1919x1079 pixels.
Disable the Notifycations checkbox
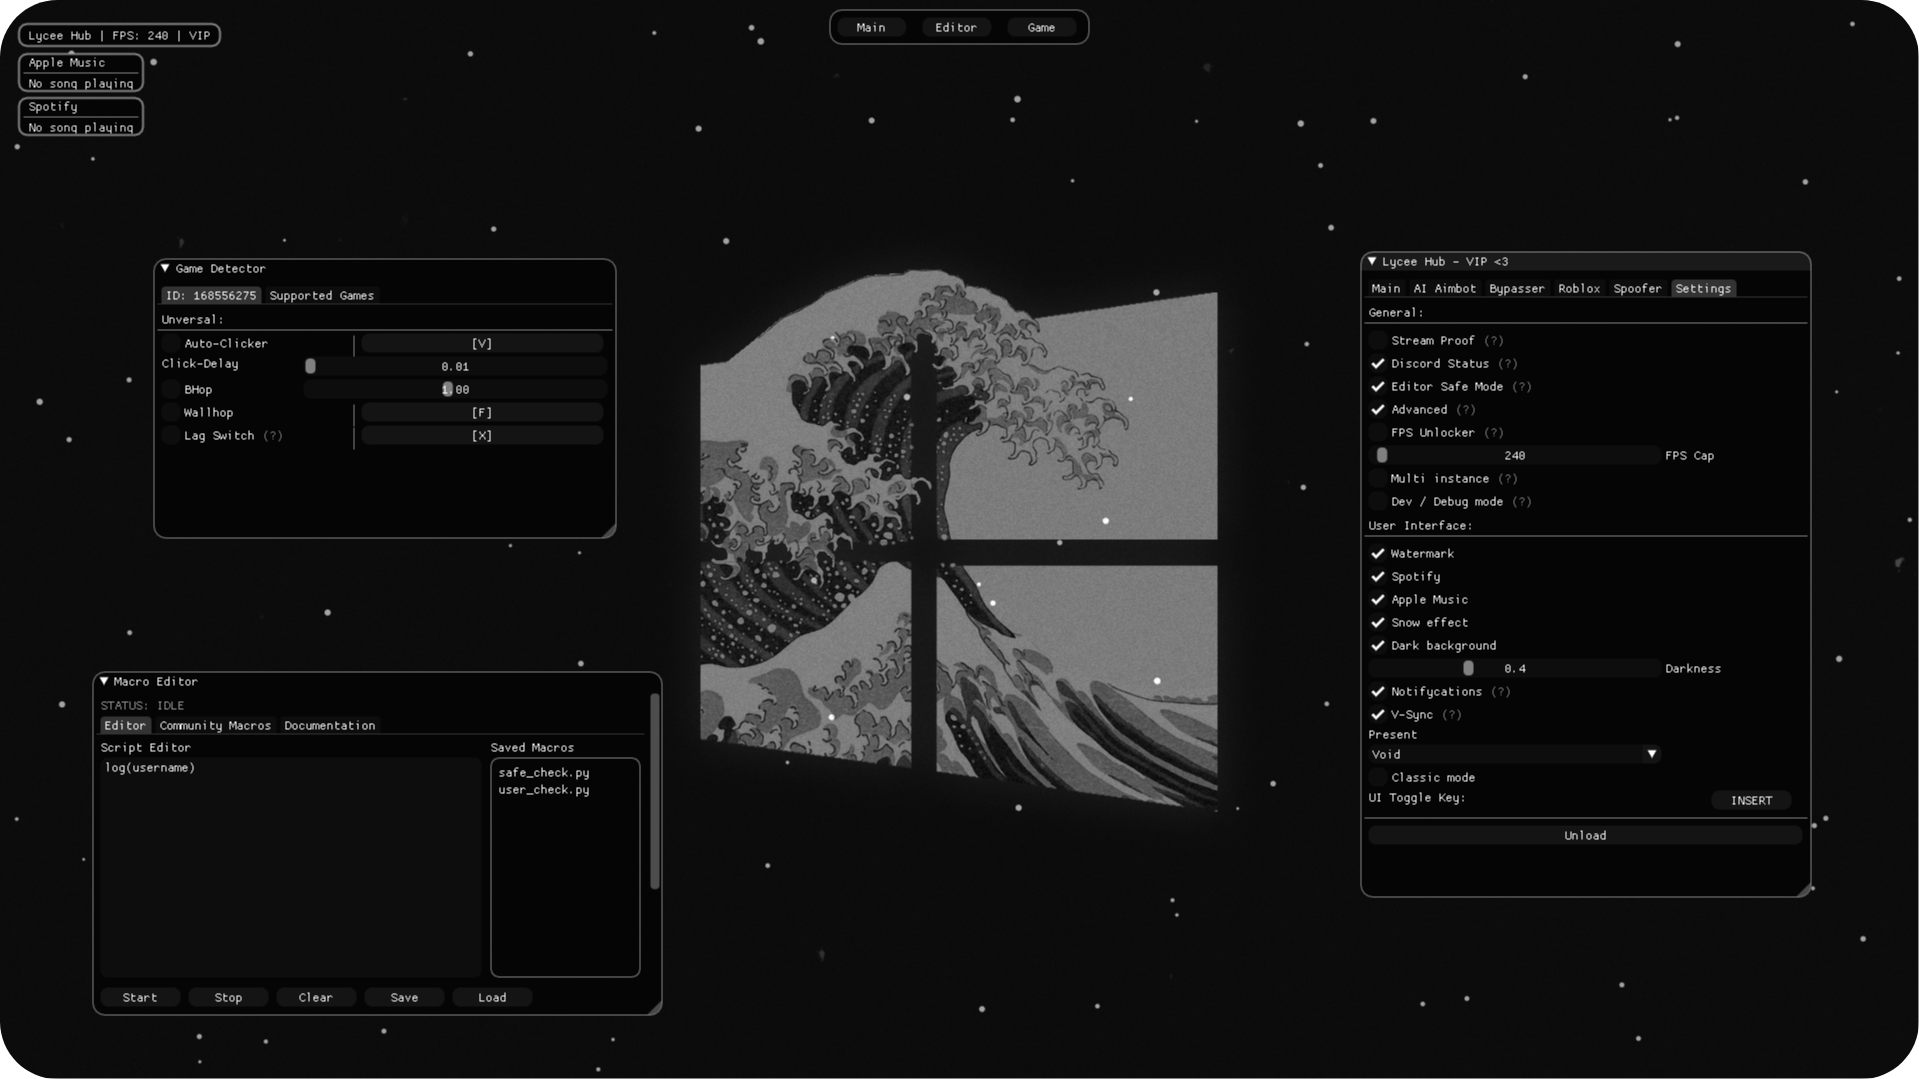[x=1378, y=692]
